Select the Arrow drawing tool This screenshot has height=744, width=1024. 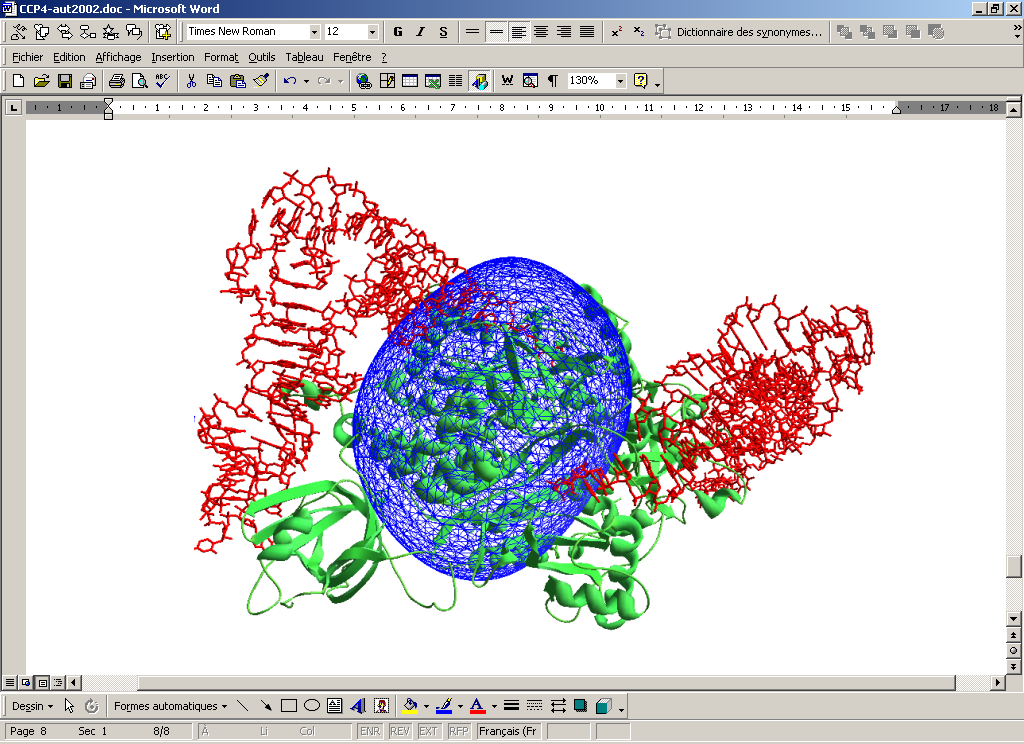(x=266, y=706)
